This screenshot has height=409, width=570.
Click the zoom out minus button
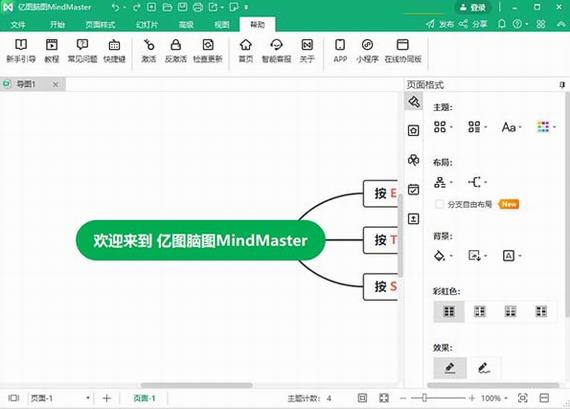pos(403,398)
